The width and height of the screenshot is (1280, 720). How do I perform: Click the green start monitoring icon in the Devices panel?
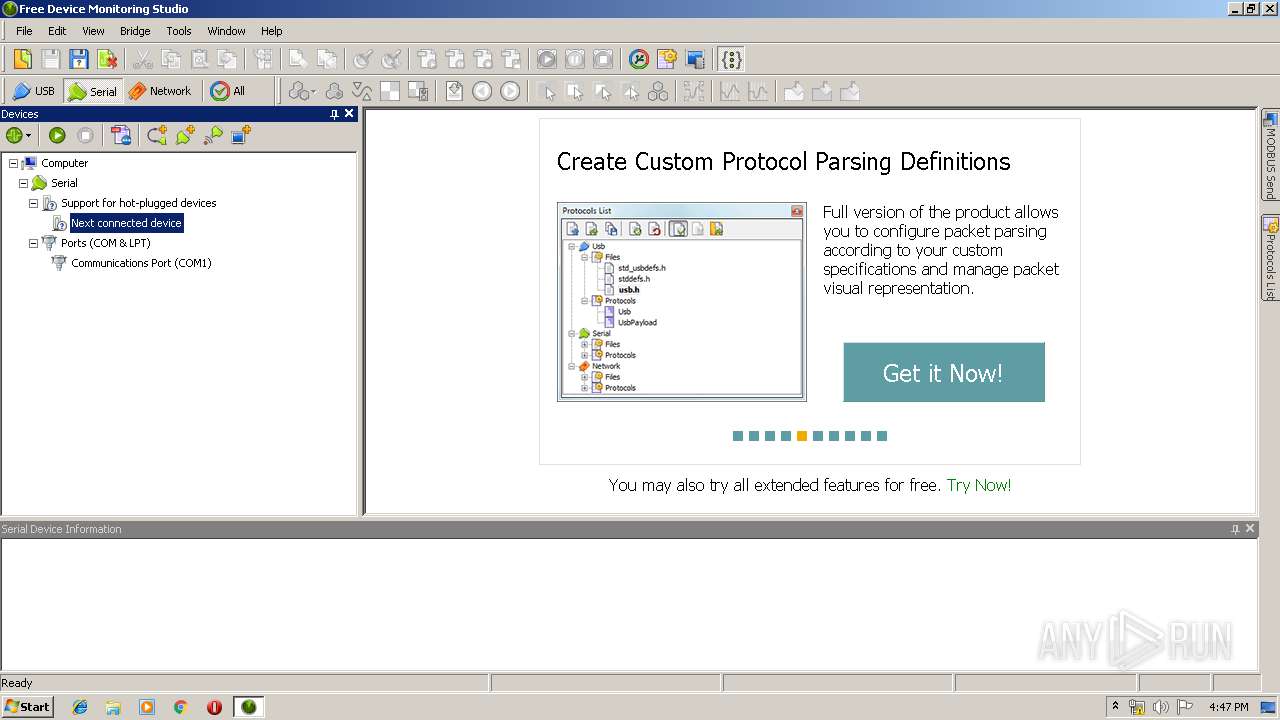pos(57,135)
